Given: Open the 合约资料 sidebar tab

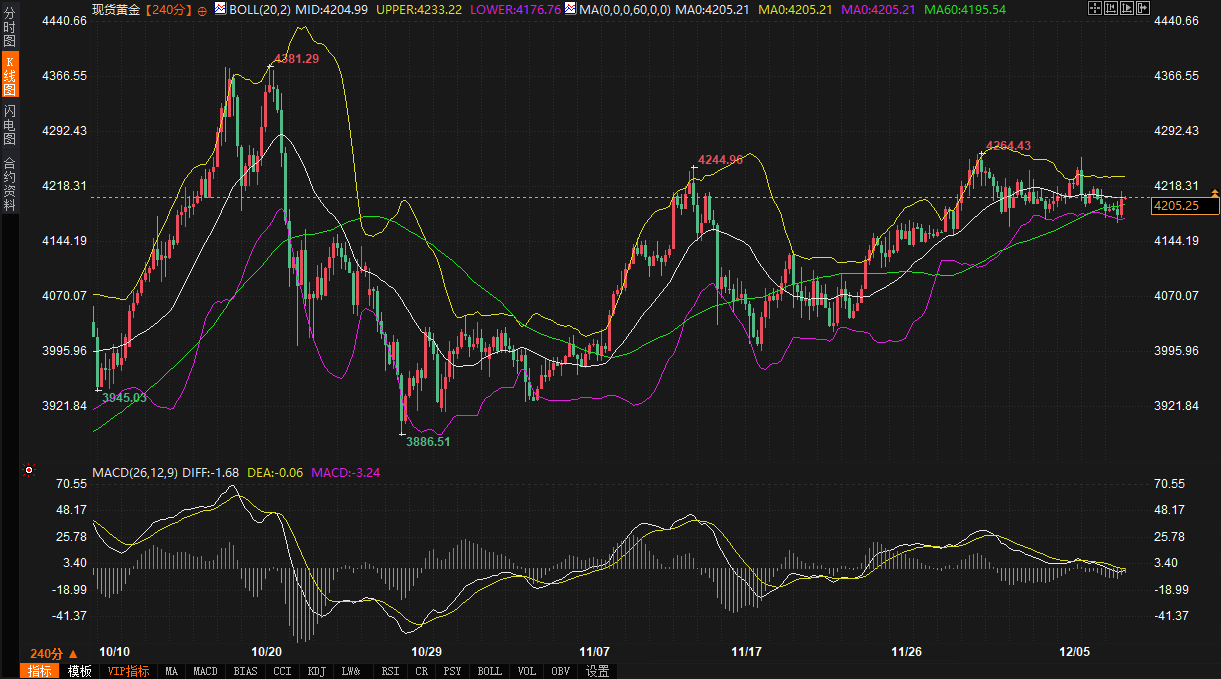Looking at the screenshot, I should (x=10, y=185).
